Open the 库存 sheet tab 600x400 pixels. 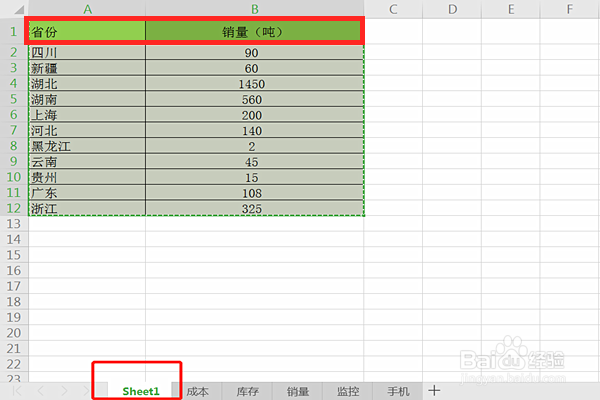click(x=248, y=391)
